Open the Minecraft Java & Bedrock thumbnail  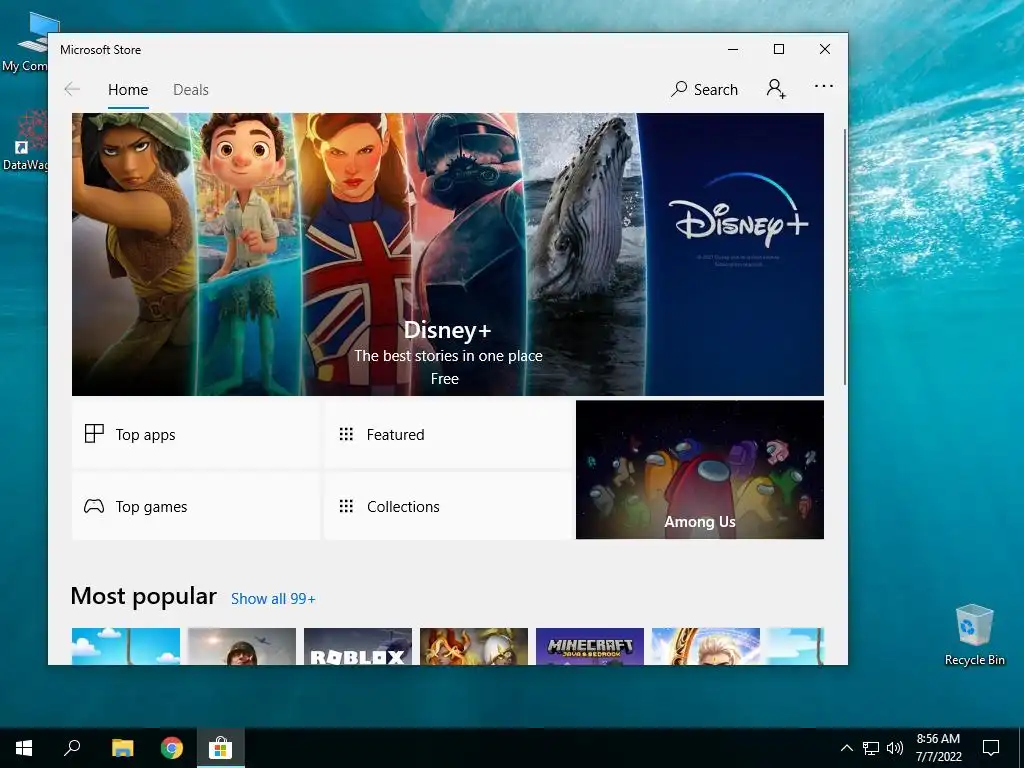pyautogui.click(x=590, y=647)
